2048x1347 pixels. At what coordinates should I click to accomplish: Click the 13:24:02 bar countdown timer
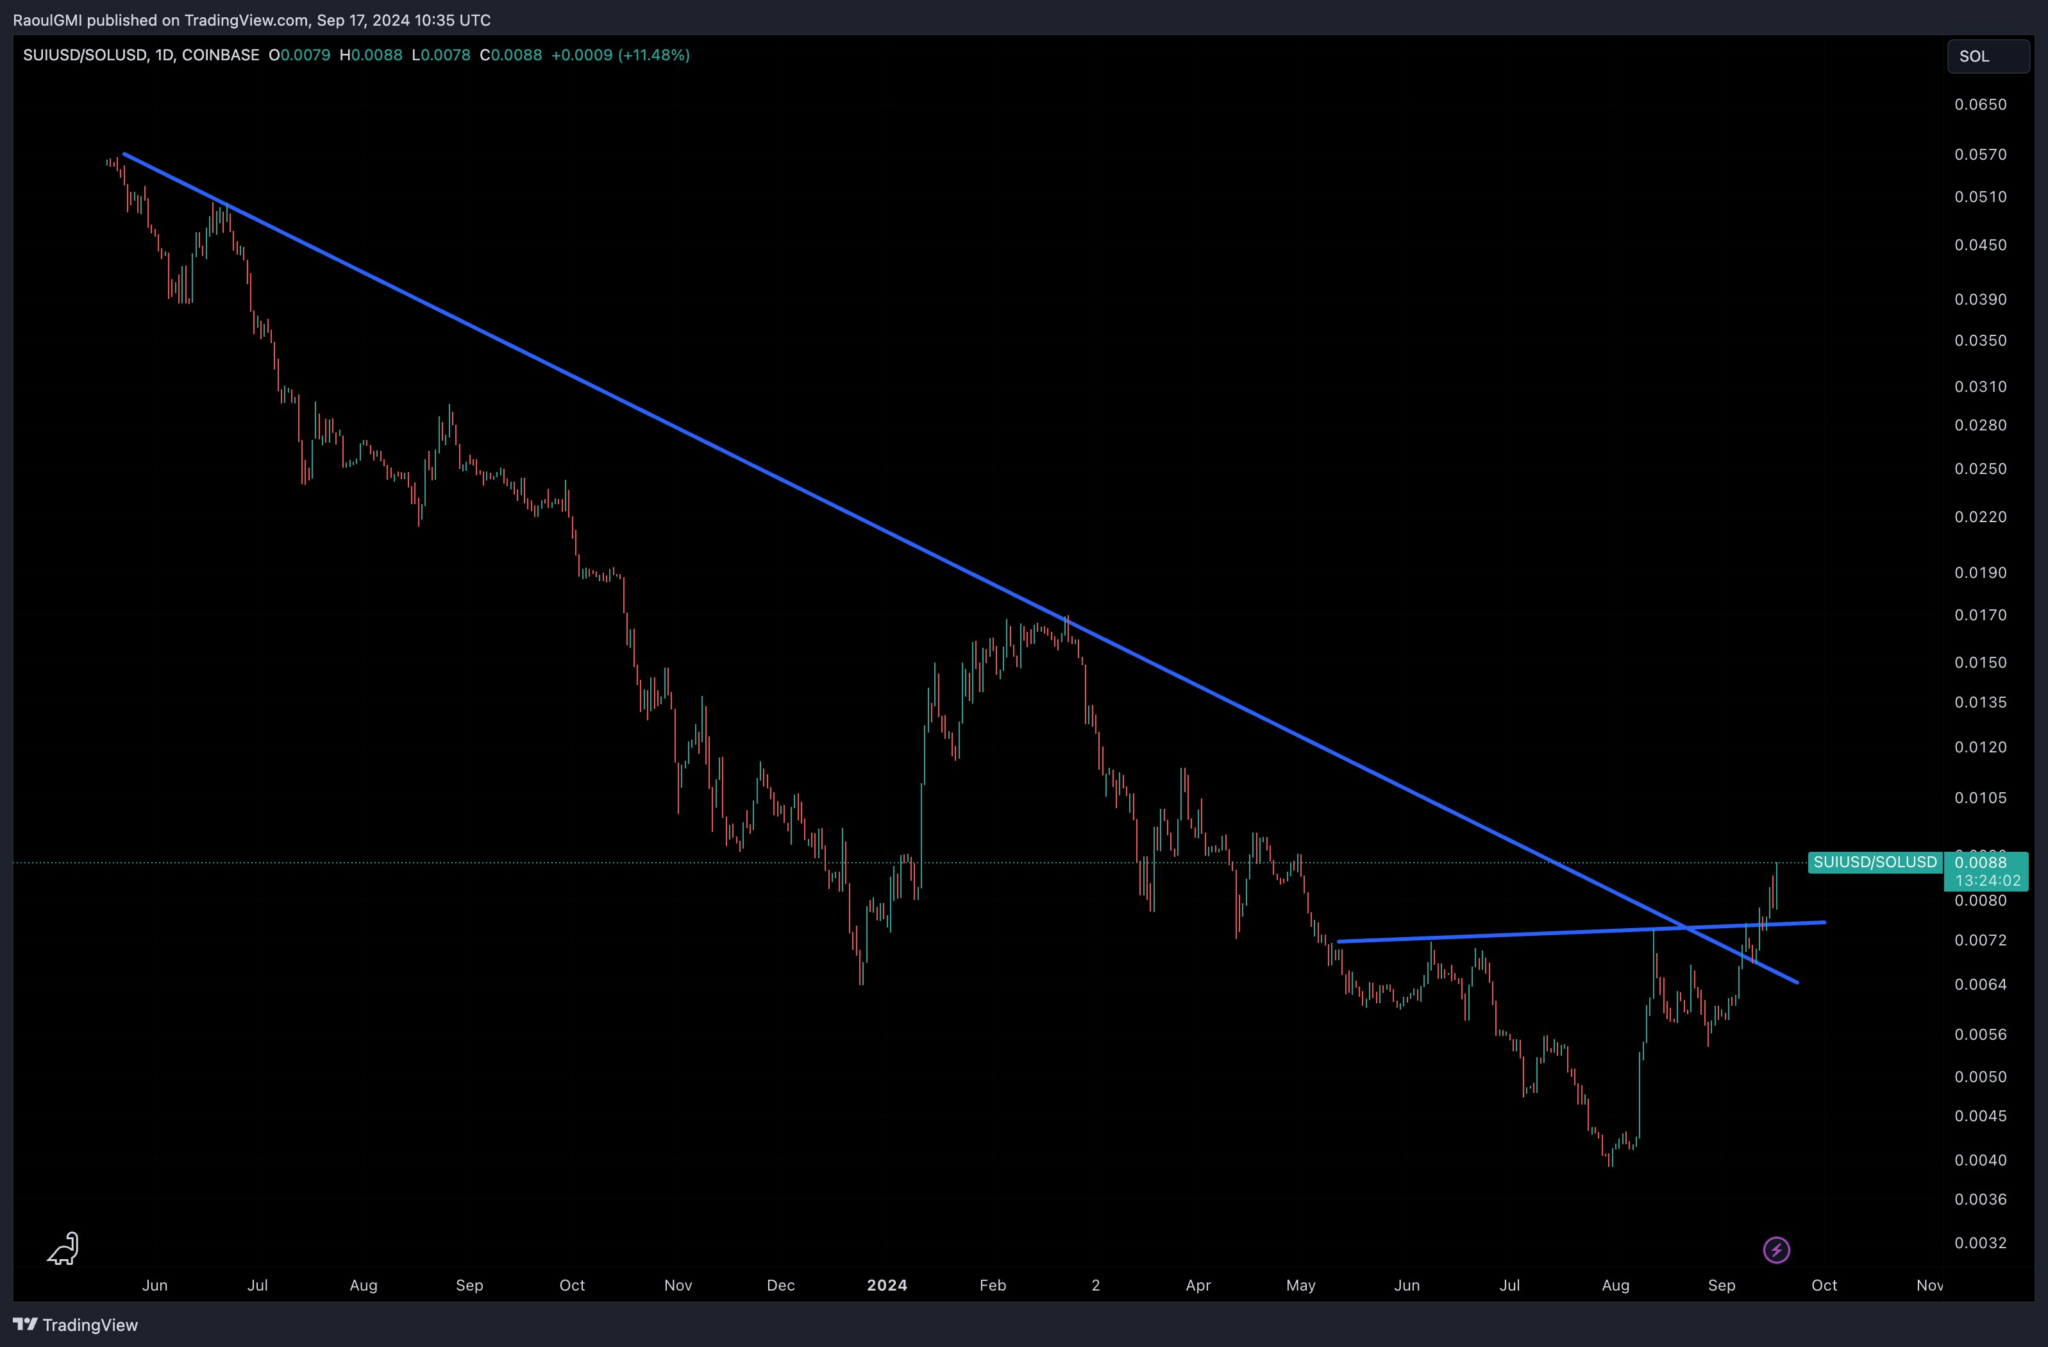(1987, 881)
